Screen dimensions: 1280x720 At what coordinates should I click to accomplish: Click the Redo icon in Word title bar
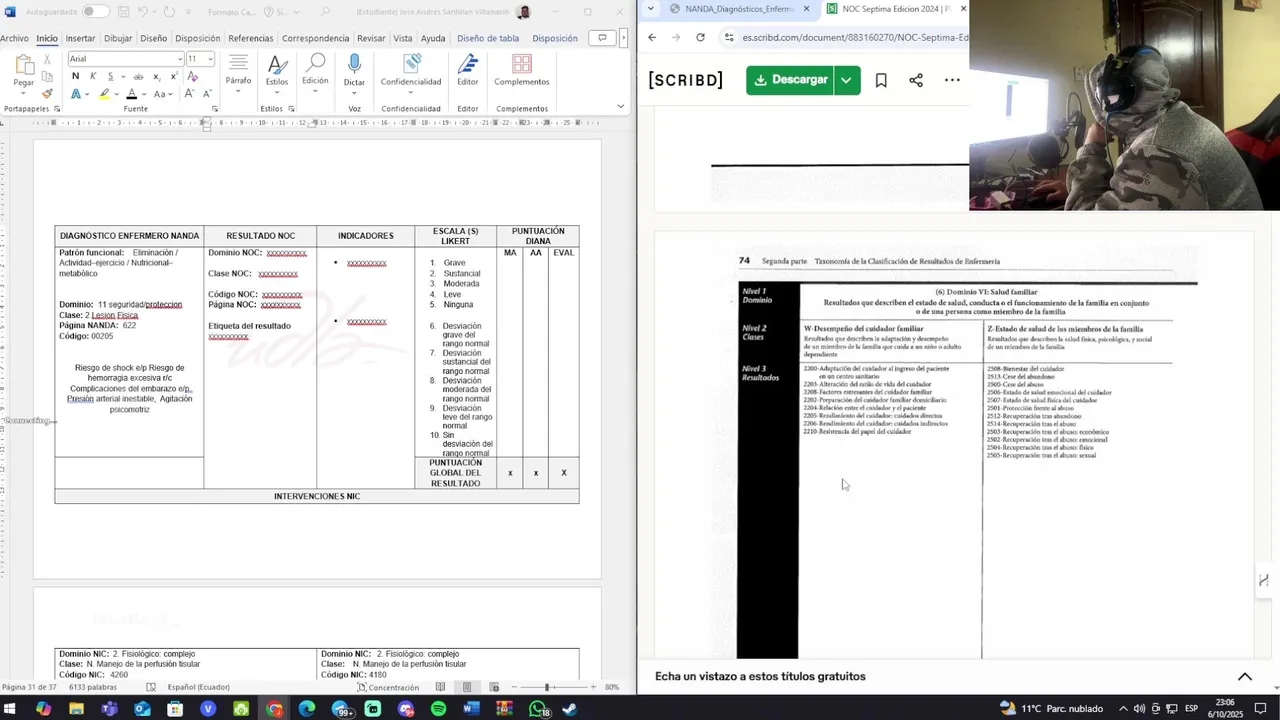(x=170, y=12)
